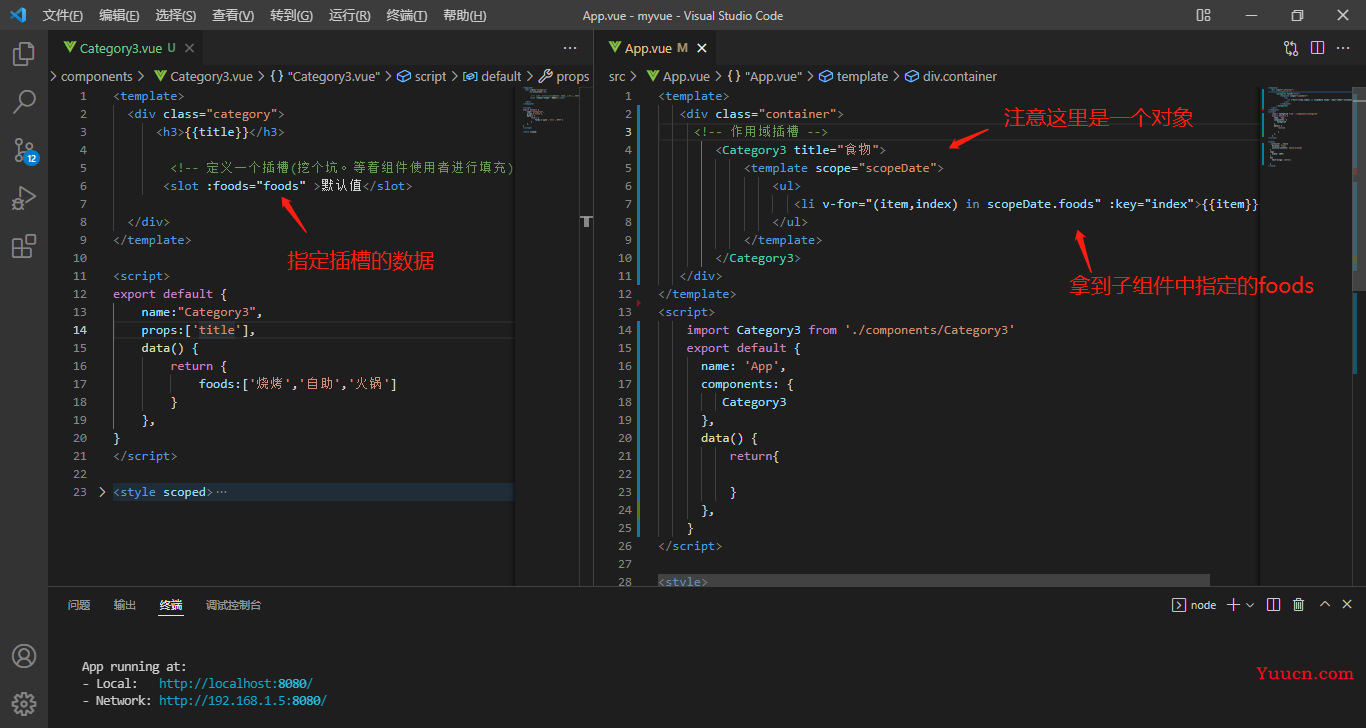Click props:['title'] line in Category3.vue
This screenshot has height=728, width=1366.
coord(199,330)
